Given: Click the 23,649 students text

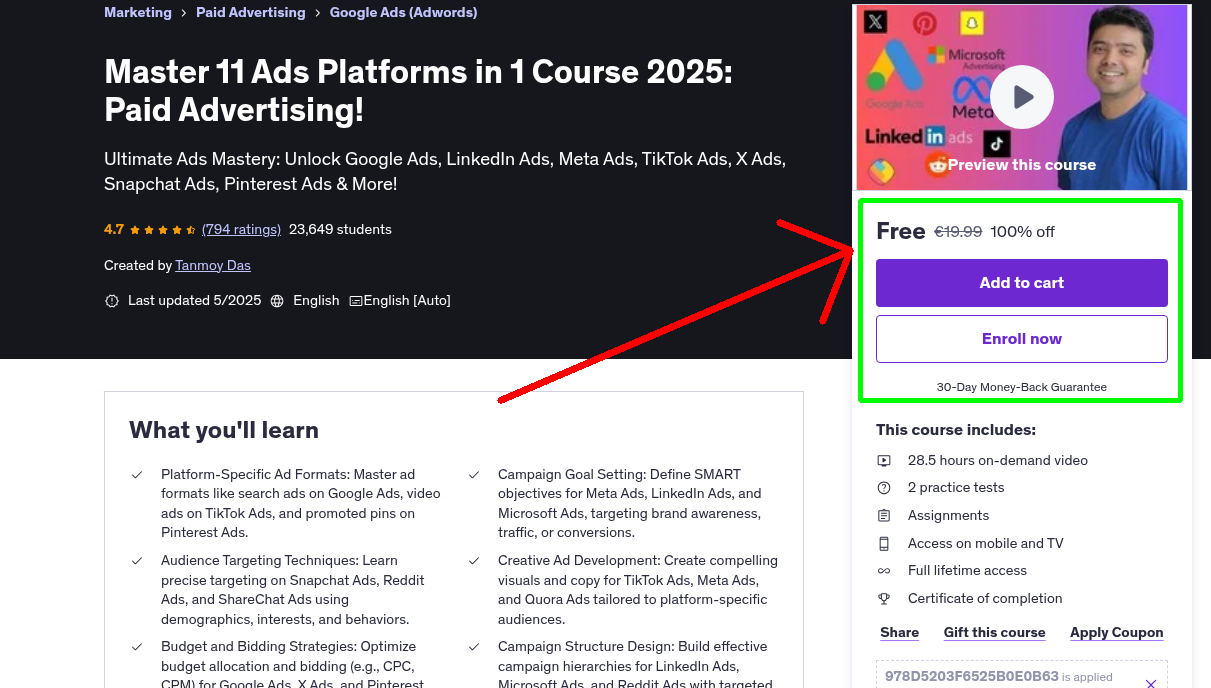Looking at the screenshot, I should point(340,229).
